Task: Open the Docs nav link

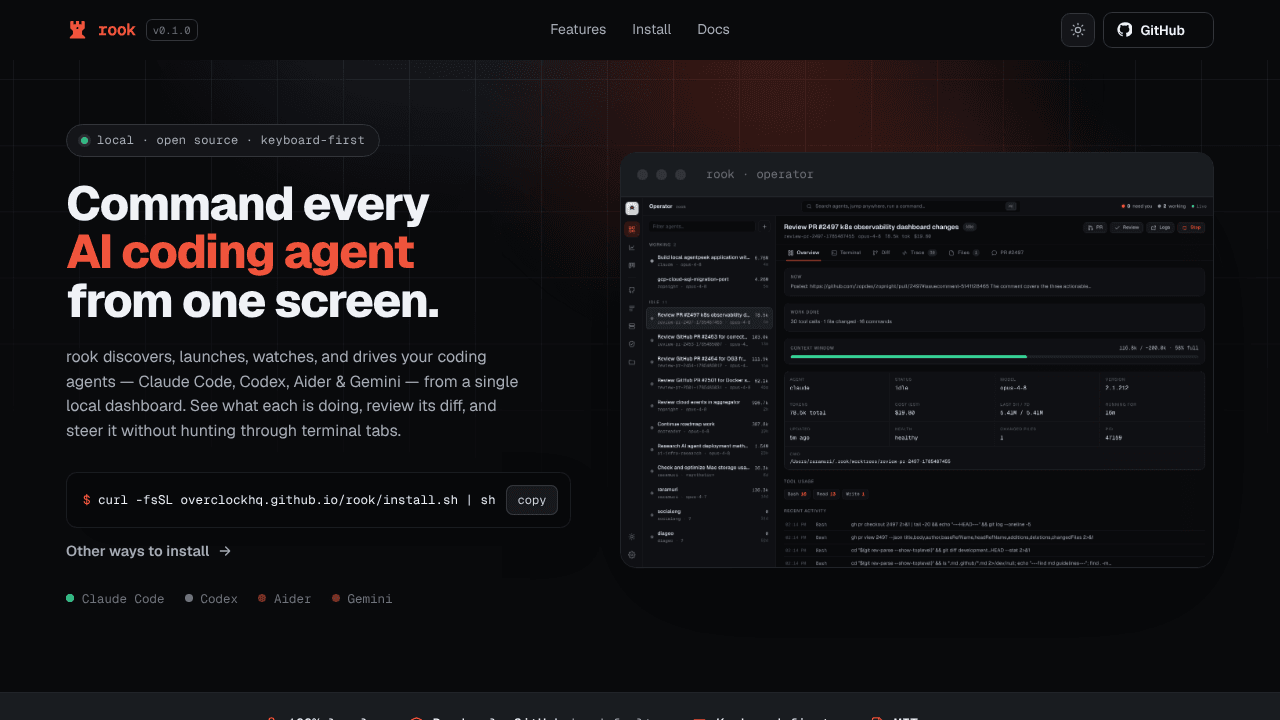Action: coord(713,30)
